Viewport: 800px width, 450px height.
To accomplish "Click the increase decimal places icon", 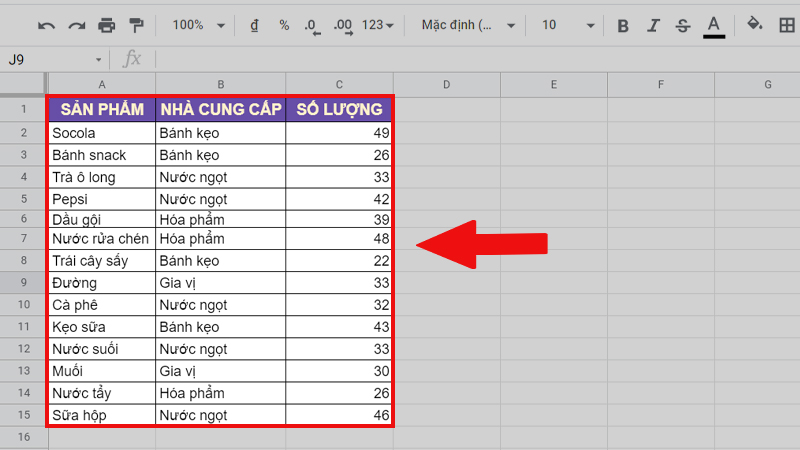I will point(343,25).
